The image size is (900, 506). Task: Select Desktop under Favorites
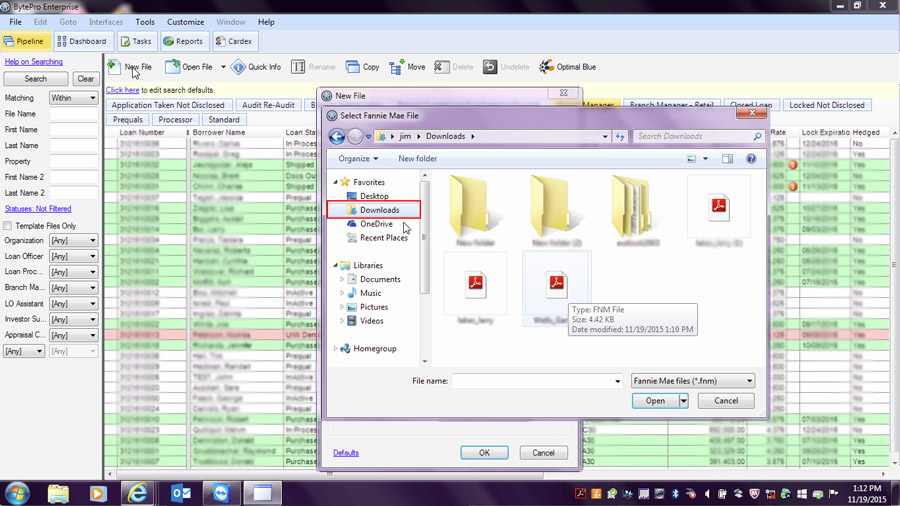pyautogui.click(x=374, y=196)
